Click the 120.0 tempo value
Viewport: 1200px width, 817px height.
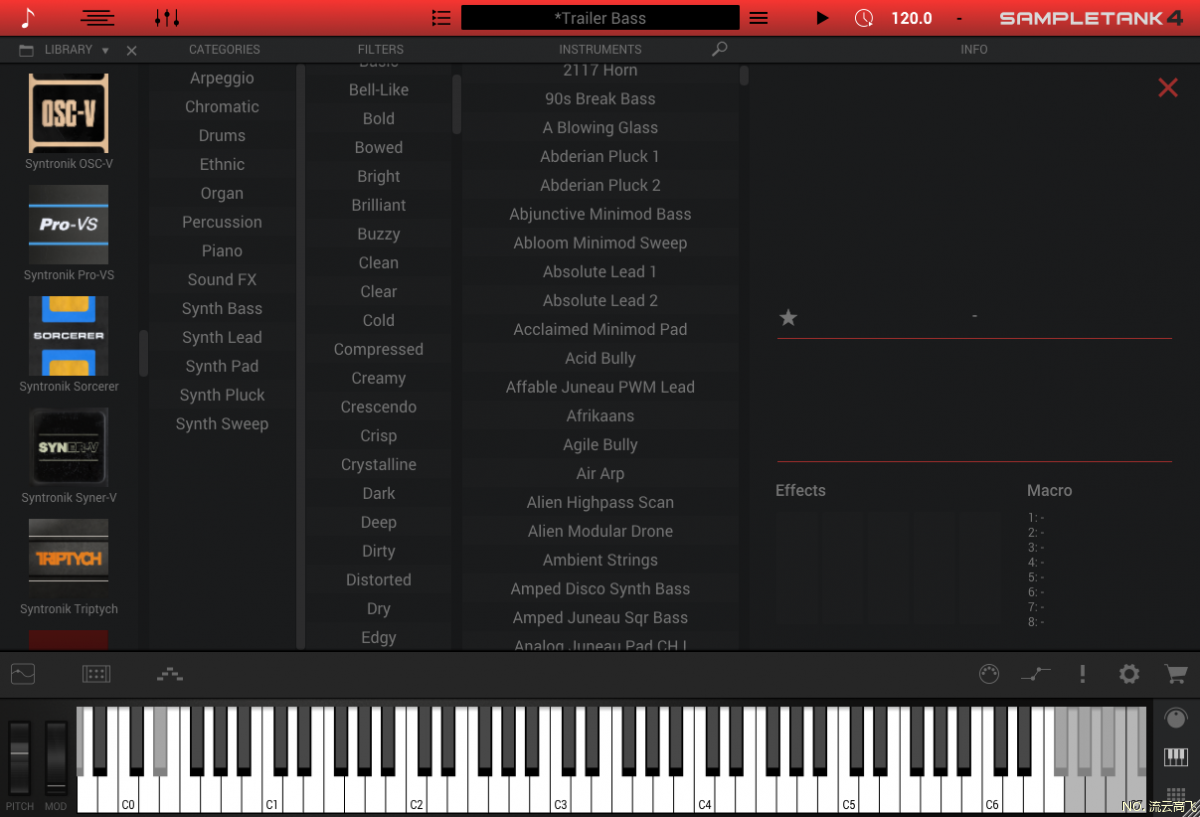(x=912, y=18)
